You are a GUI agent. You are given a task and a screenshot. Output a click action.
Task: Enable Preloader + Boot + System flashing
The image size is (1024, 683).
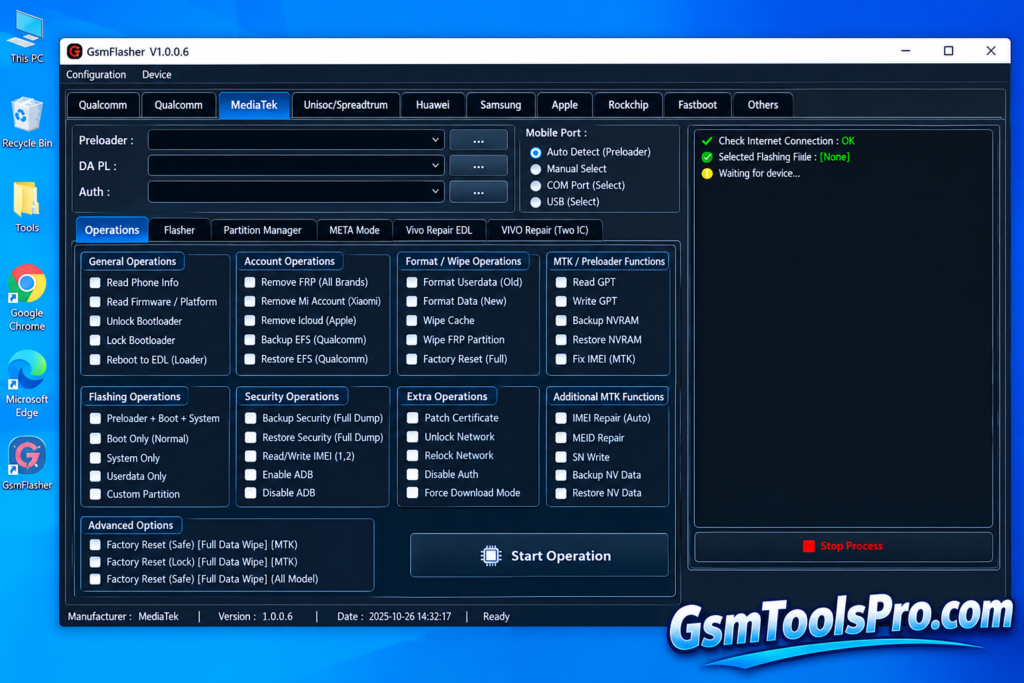95,419
